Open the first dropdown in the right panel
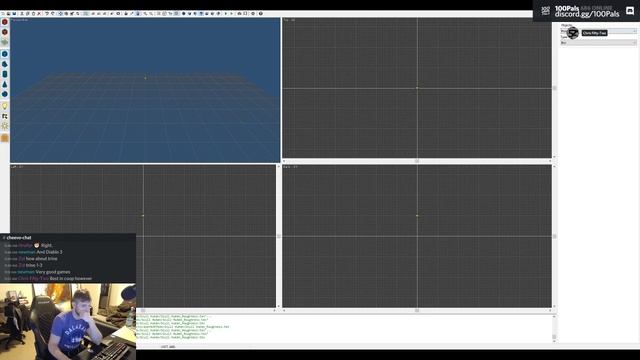 (x=598, y=31)
